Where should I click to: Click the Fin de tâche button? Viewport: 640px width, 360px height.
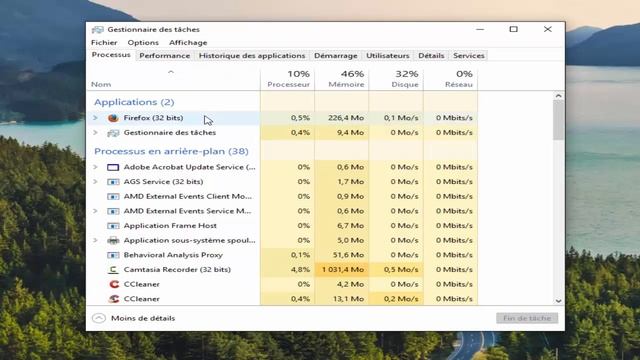(527, 318)
